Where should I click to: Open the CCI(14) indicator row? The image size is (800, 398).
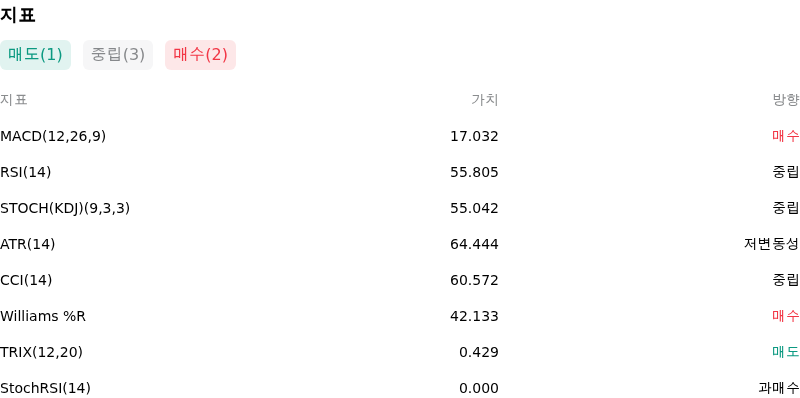click(400, 280)
